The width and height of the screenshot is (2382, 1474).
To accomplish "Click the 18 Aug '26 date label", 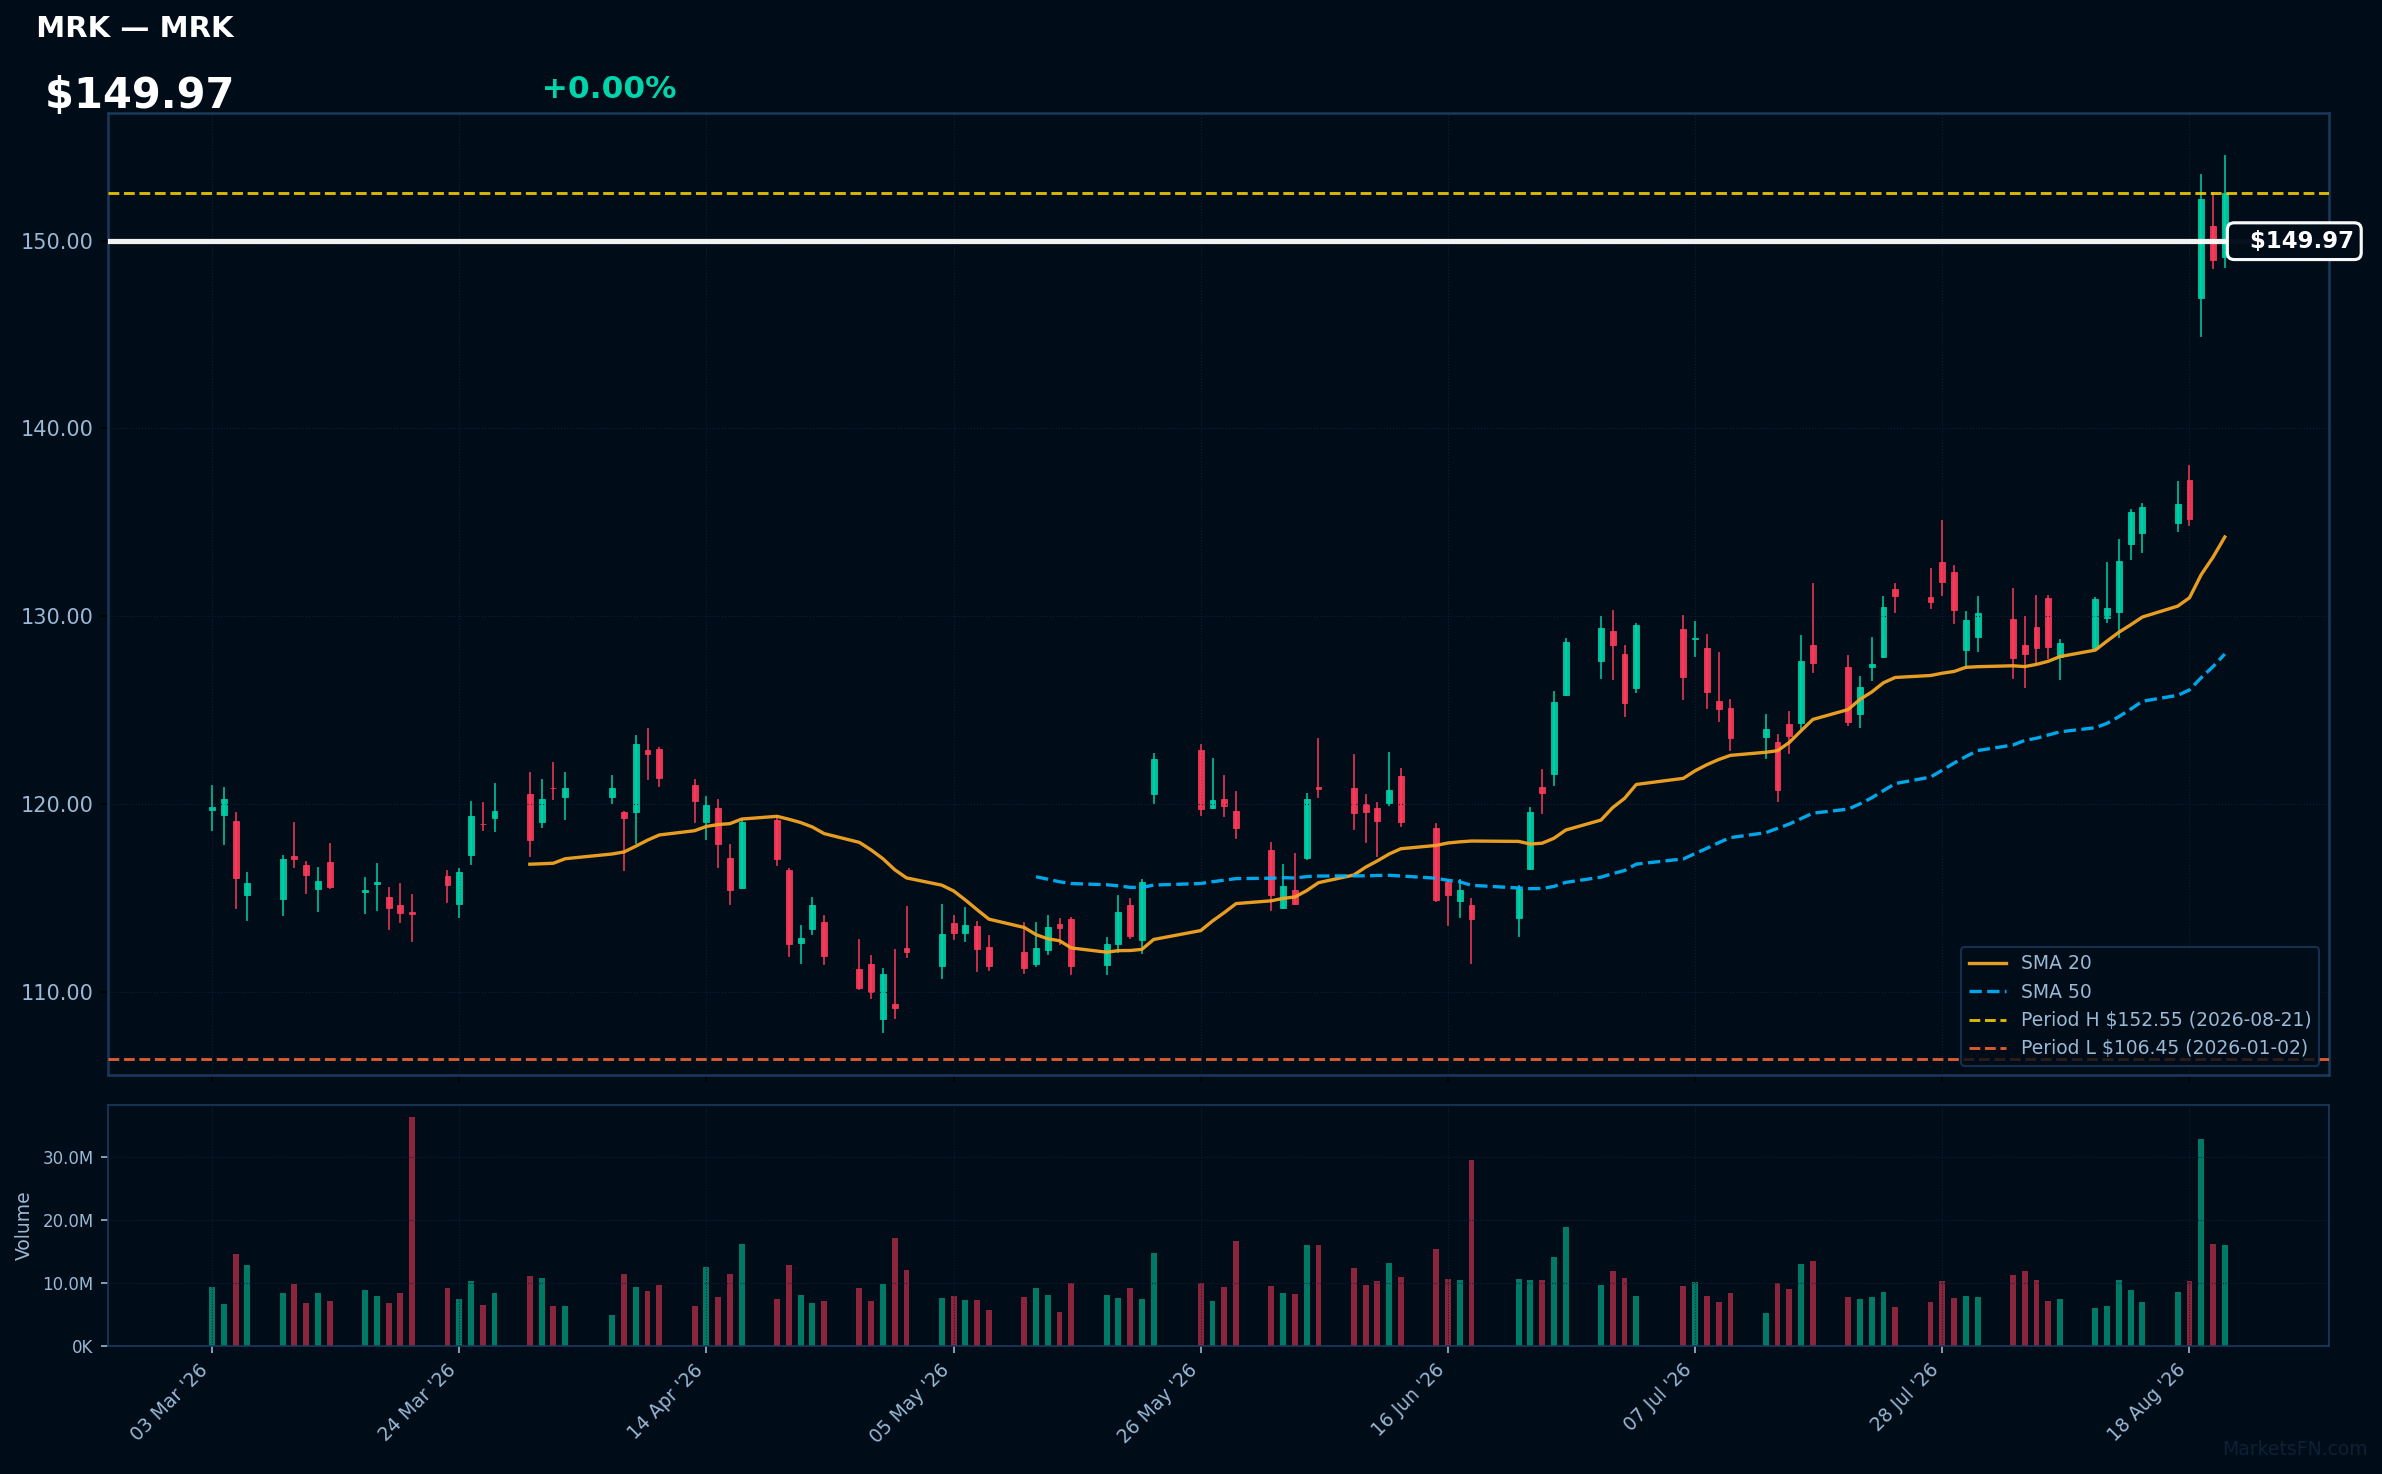I will (x=2146, y=1402).
